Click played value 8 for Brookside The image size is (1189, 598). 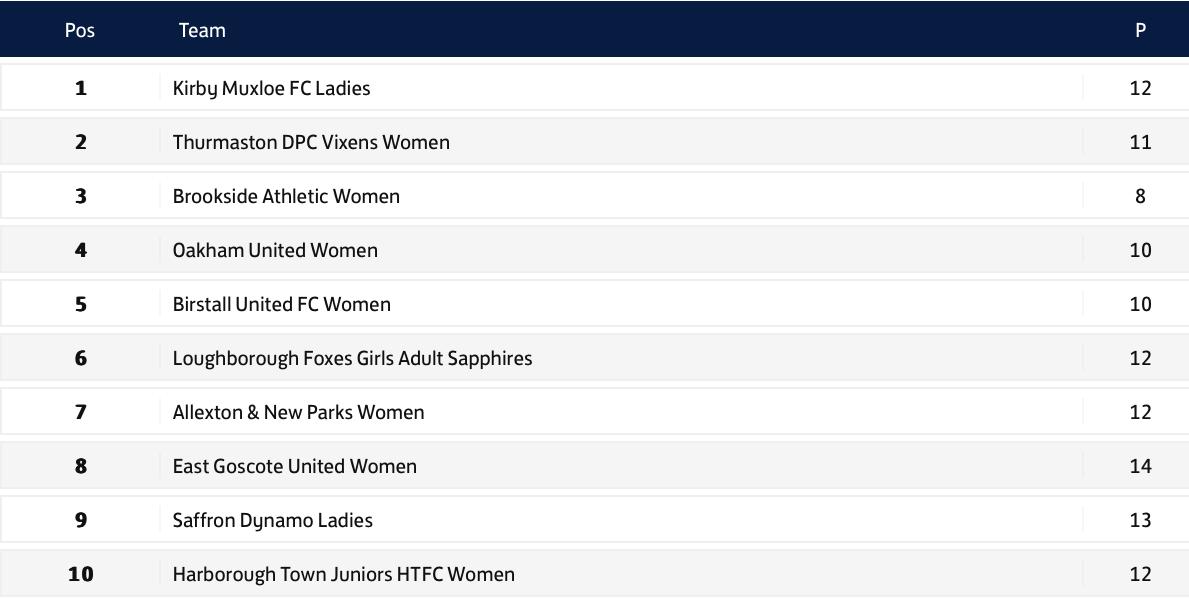click(1140, 196)
